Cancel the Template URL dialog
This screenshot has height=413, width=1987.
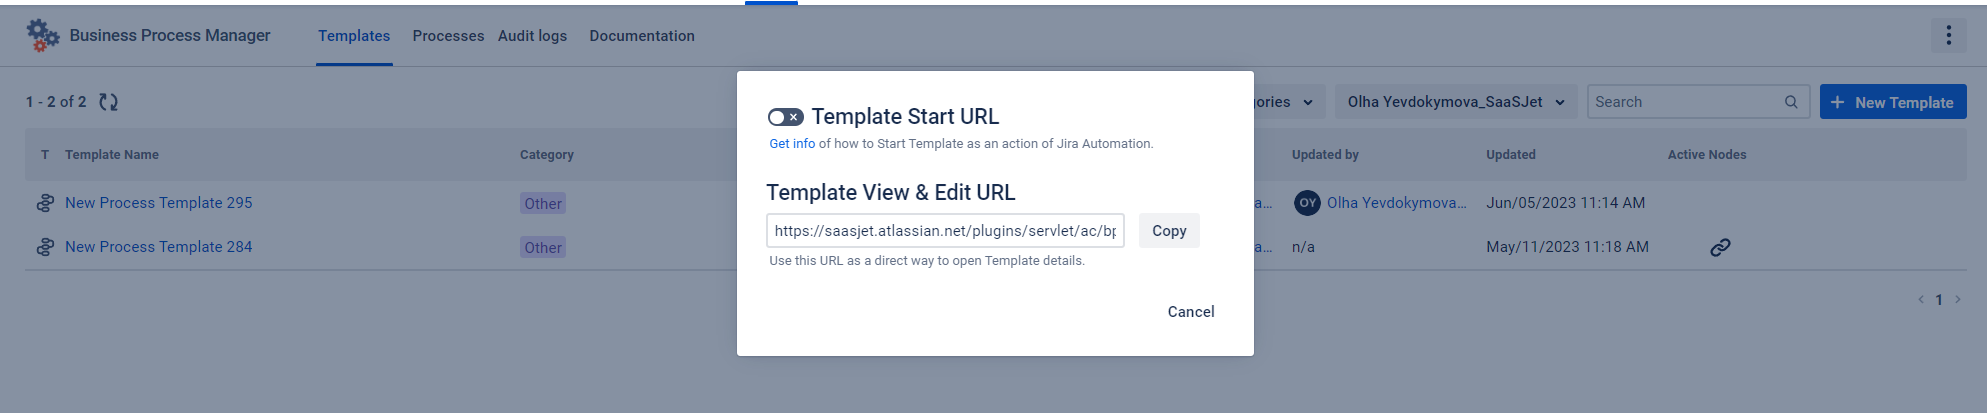[1191, 312]
